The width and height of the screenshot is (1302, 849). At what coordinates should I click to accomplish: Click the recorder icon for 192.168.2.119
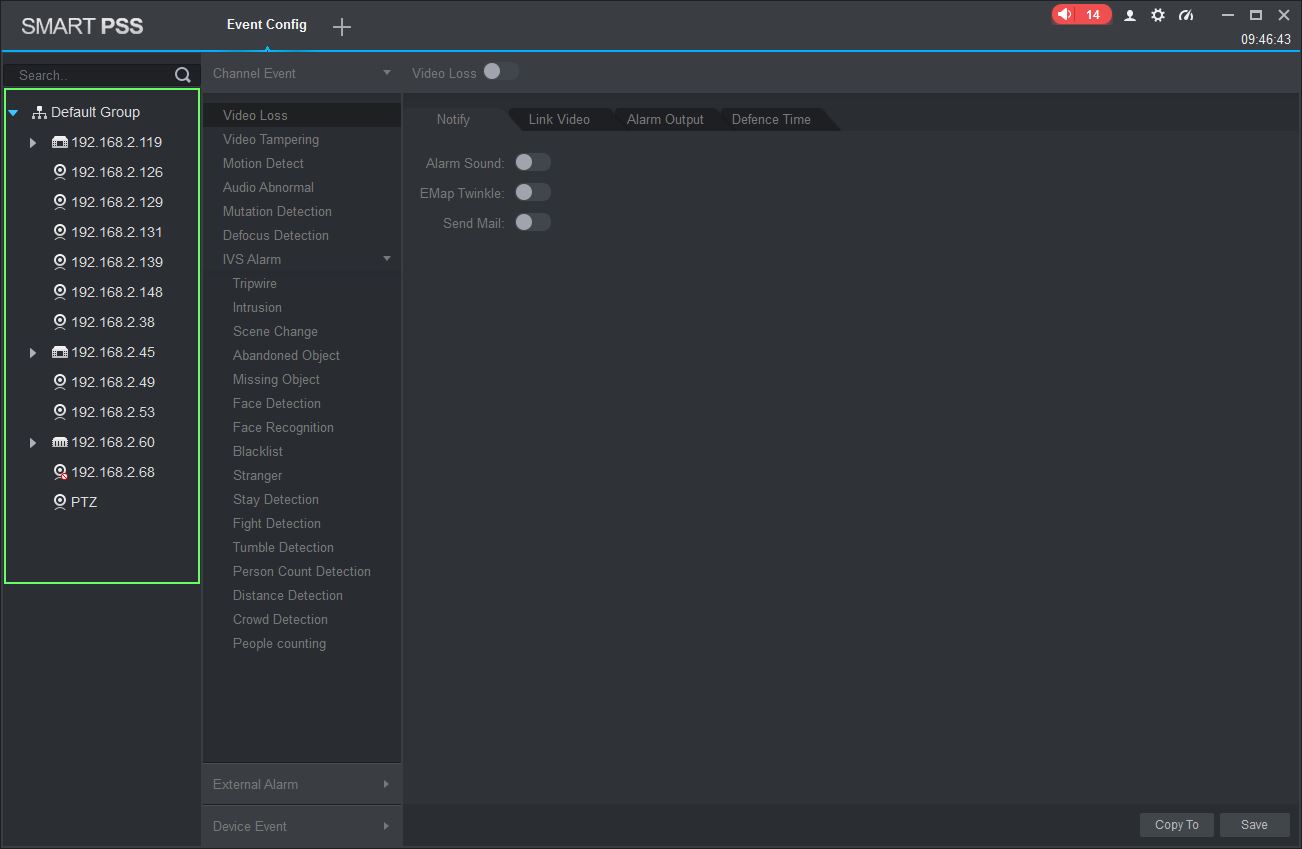coord(60,142)
